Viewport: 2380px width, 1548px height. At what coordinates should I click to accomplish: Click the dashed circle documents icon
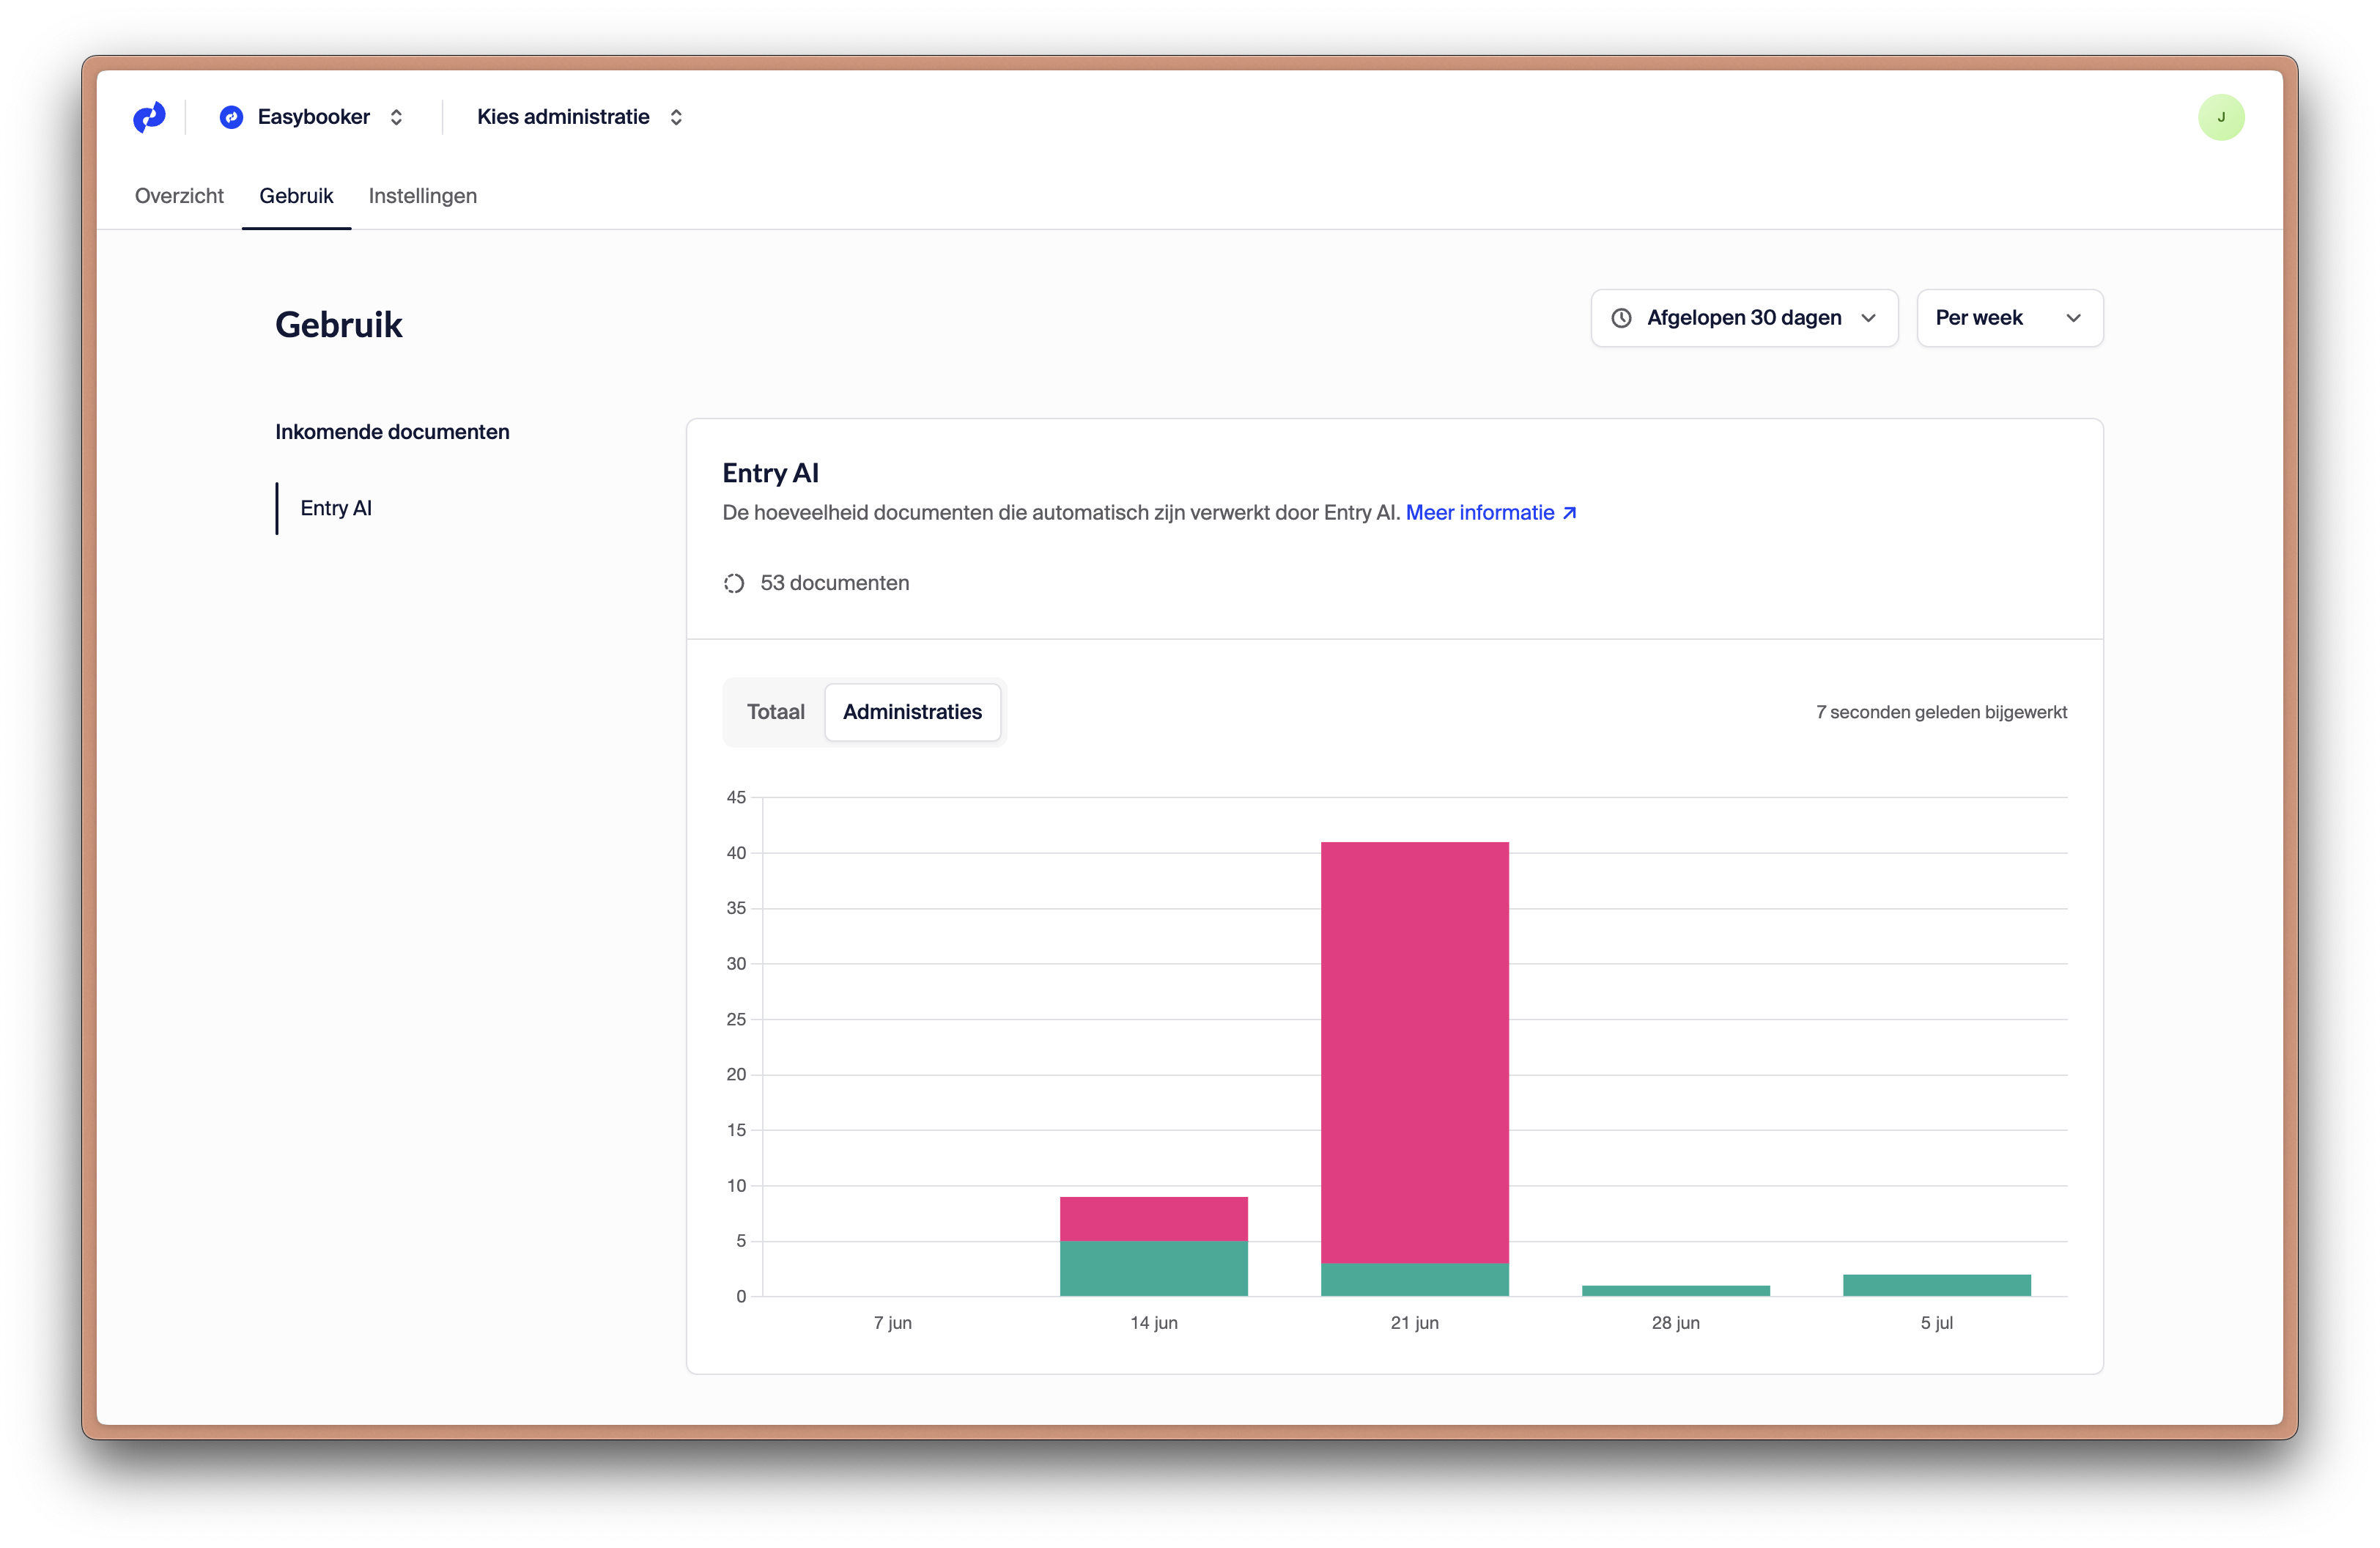(734, 583)
